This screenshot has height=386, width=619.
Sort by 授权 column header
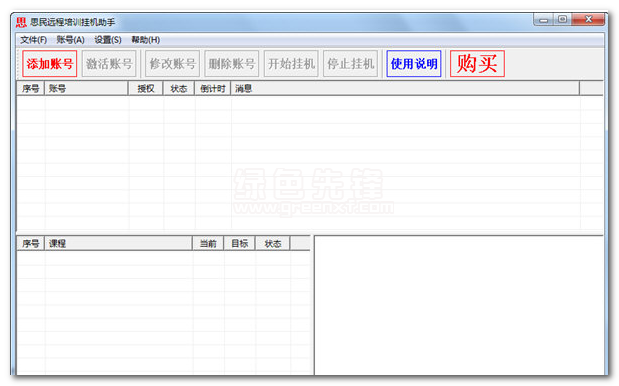pos(146,88)
